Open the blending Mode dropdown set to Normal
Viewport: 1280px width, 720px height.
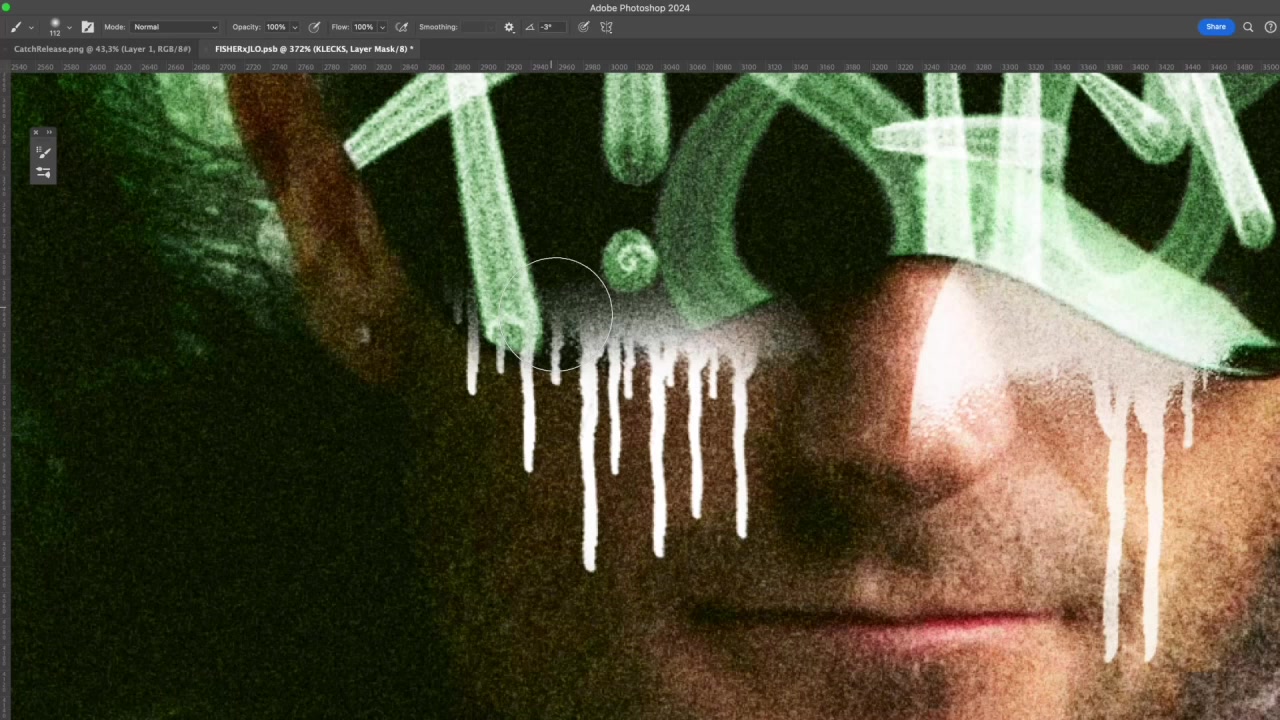point(175,27)
